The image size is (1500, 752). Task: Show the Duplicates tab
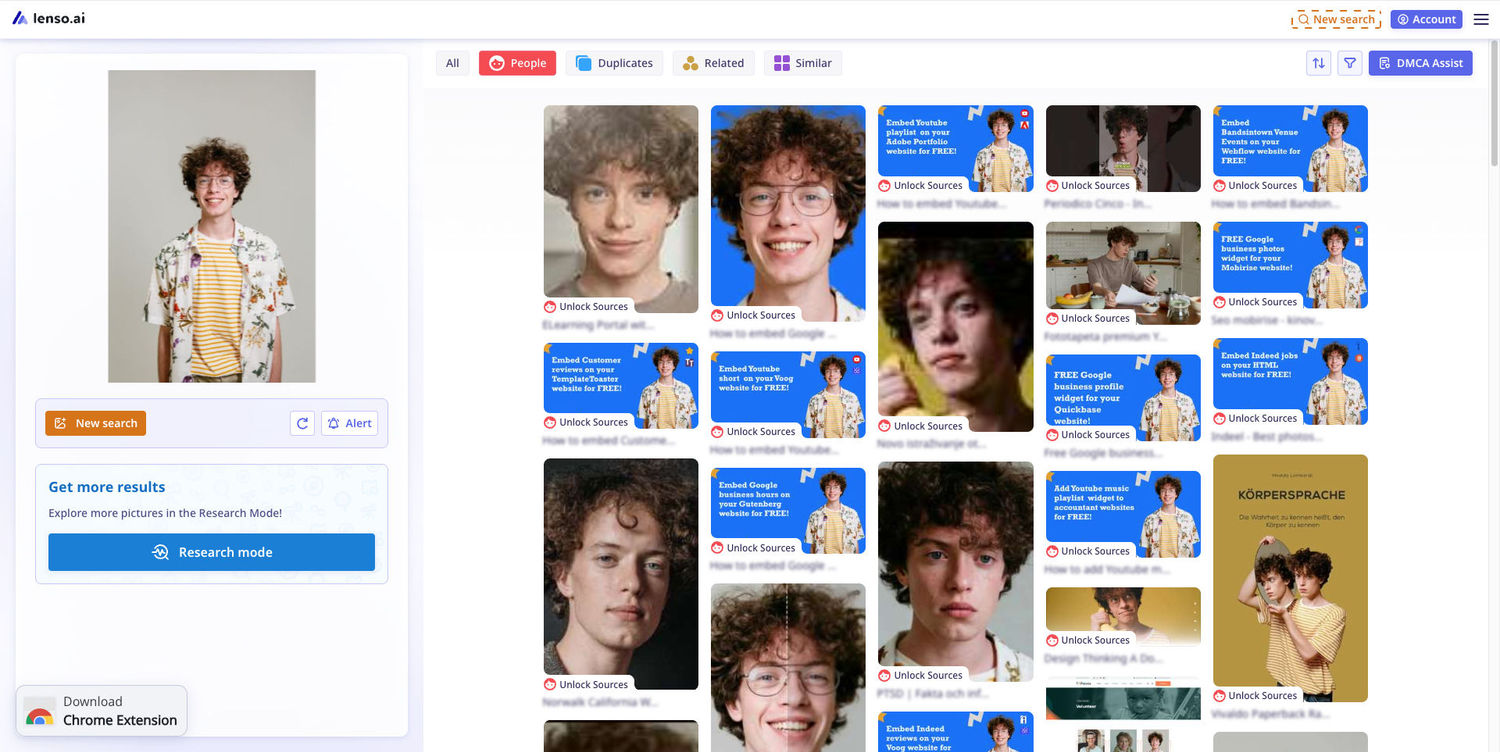point(614,63)
